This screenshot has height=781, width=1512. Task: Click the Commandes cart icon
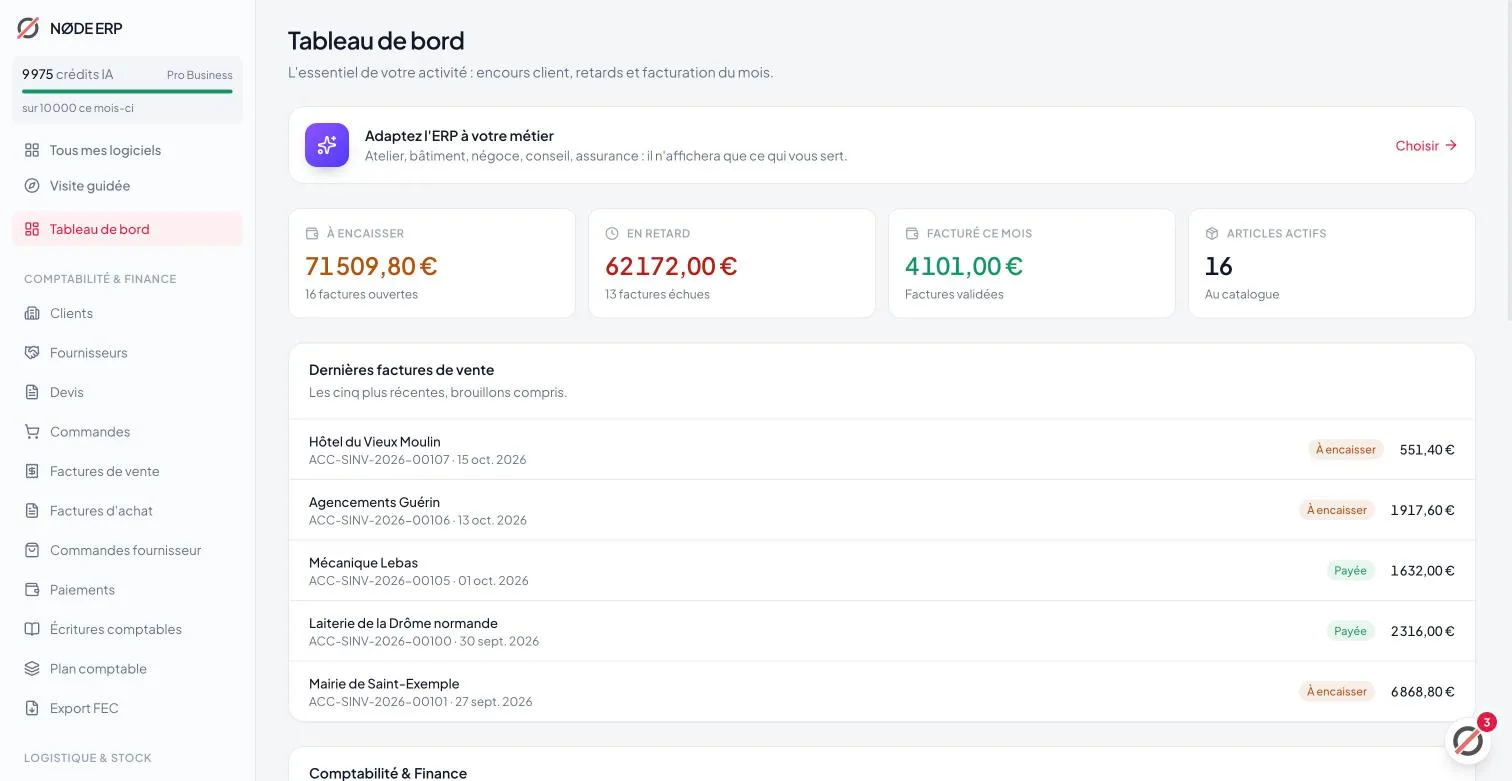pyautogui.click(x=32, y=432)
